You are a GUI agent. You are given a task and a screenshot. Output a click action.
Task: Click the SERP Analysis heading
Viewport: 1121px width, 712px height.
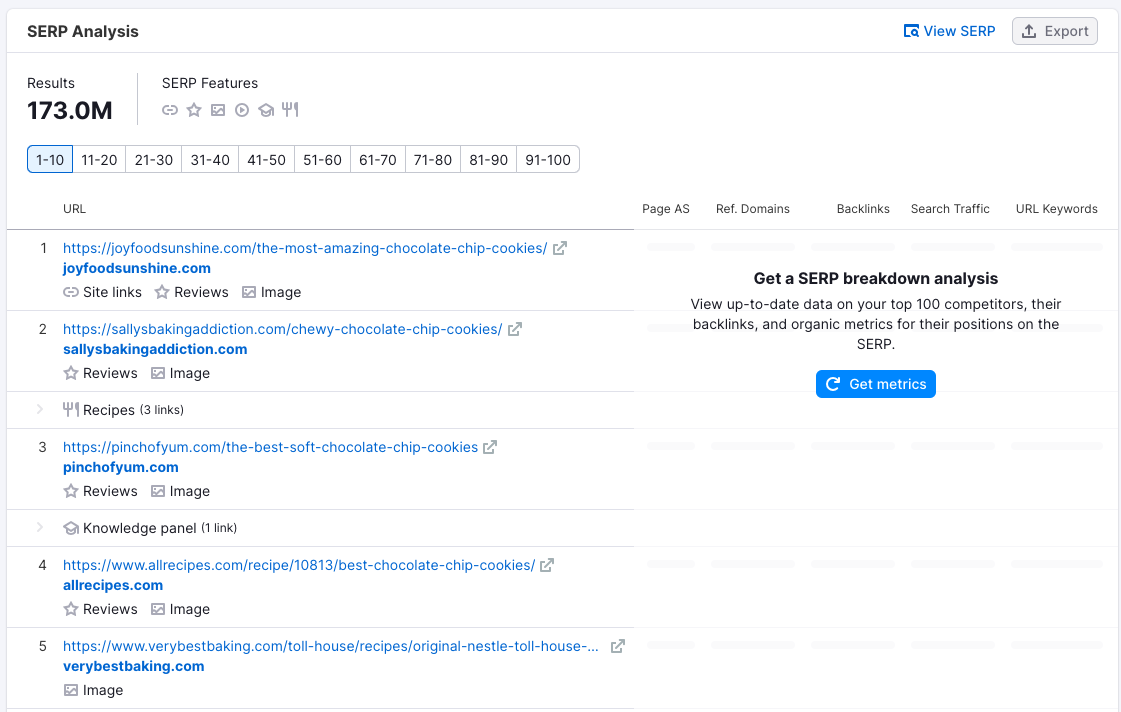(83, 31)
